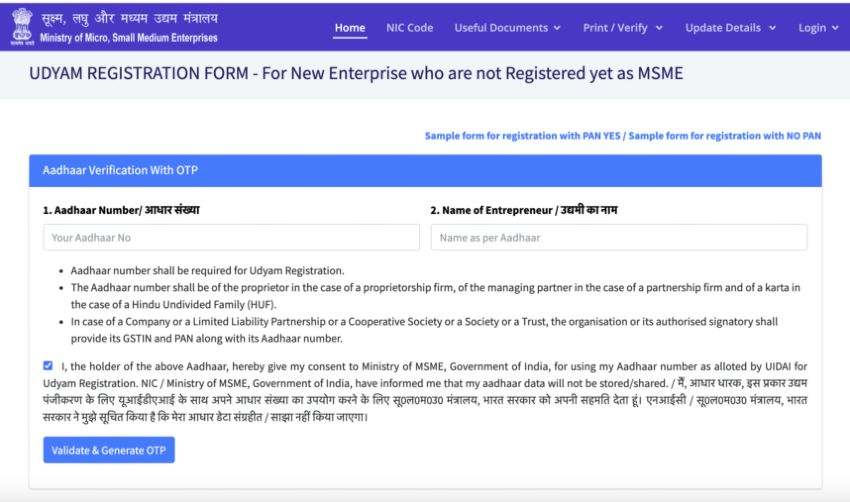Click the national emblem logo icon
This screenshot has height=502, width=850.
click(x=22, y=27)
